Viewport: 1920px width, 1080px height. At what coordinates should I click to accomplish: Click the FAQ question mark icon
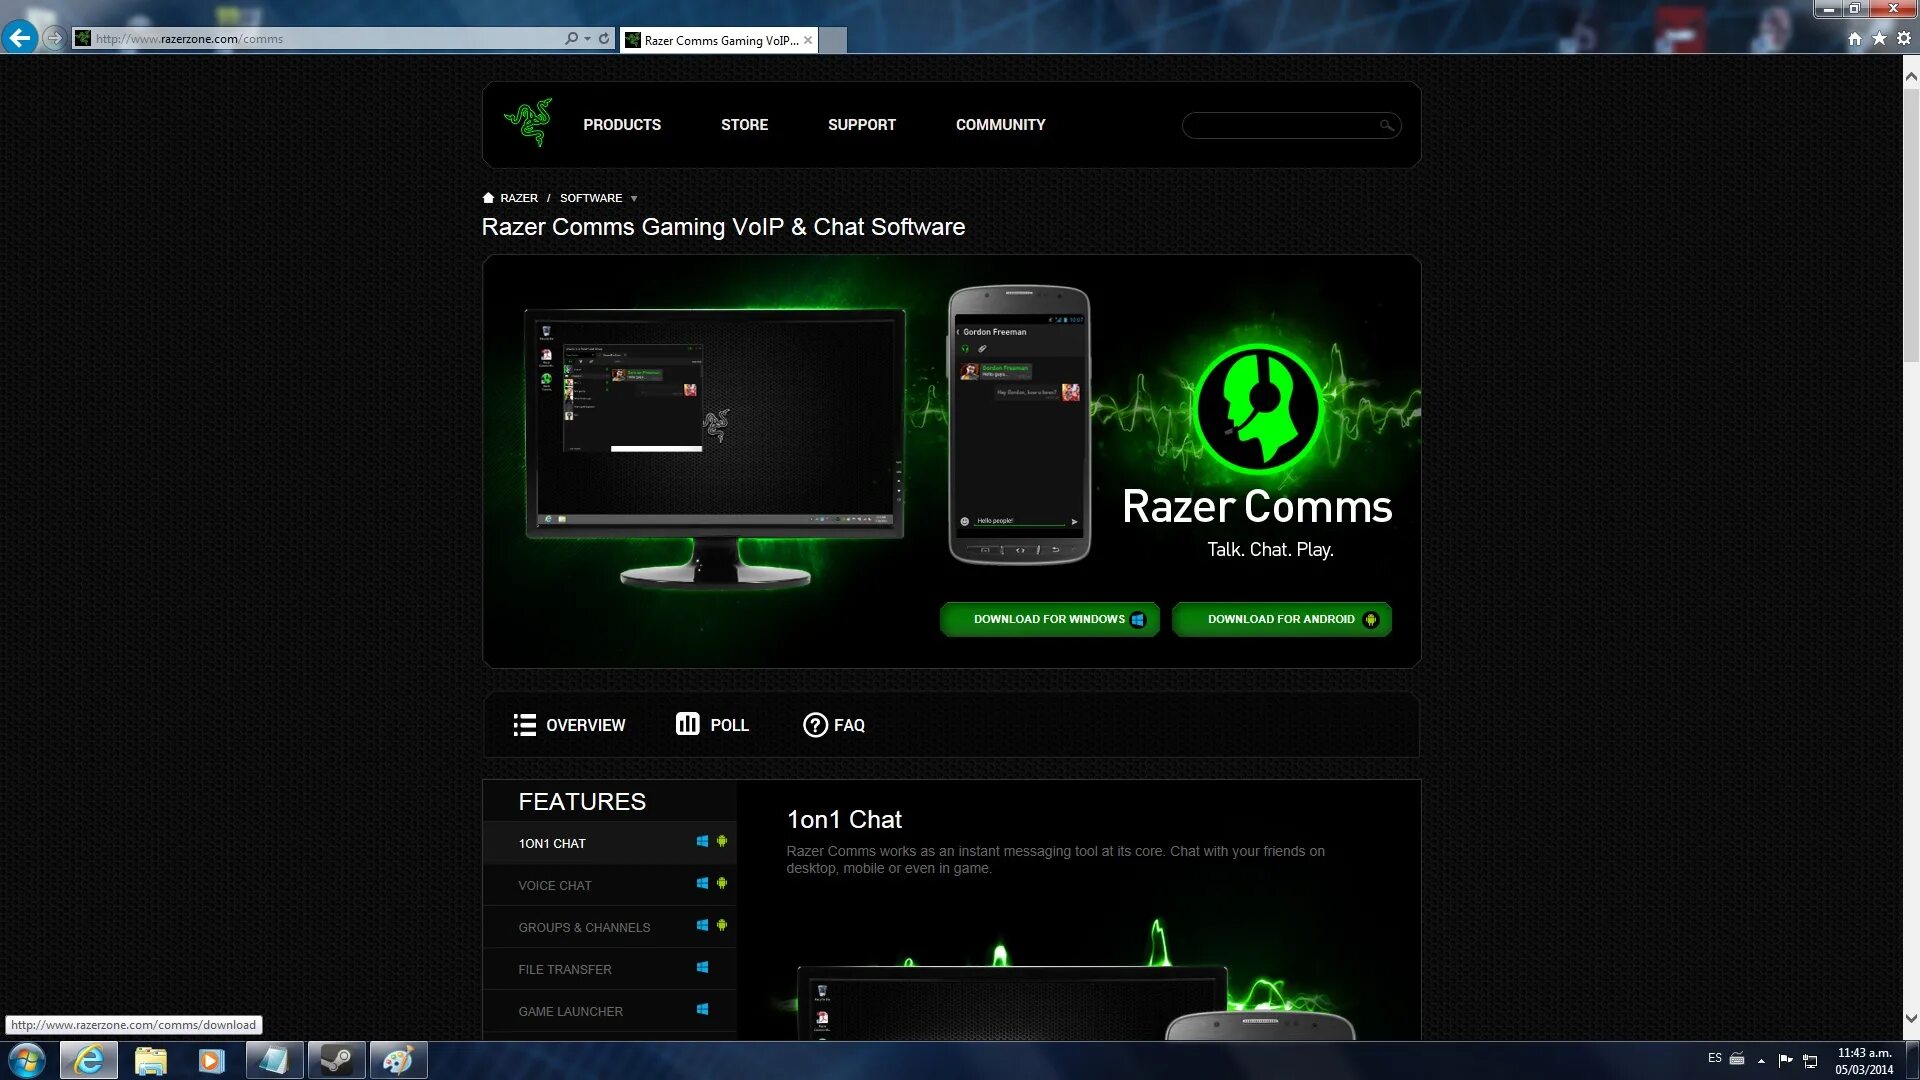[814, 724]
